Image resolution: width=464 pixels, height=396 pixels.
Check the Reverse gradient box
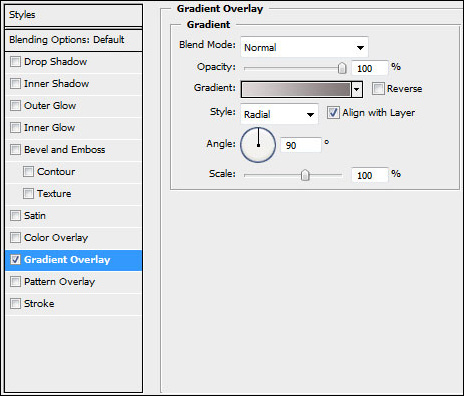coord(378,89)
